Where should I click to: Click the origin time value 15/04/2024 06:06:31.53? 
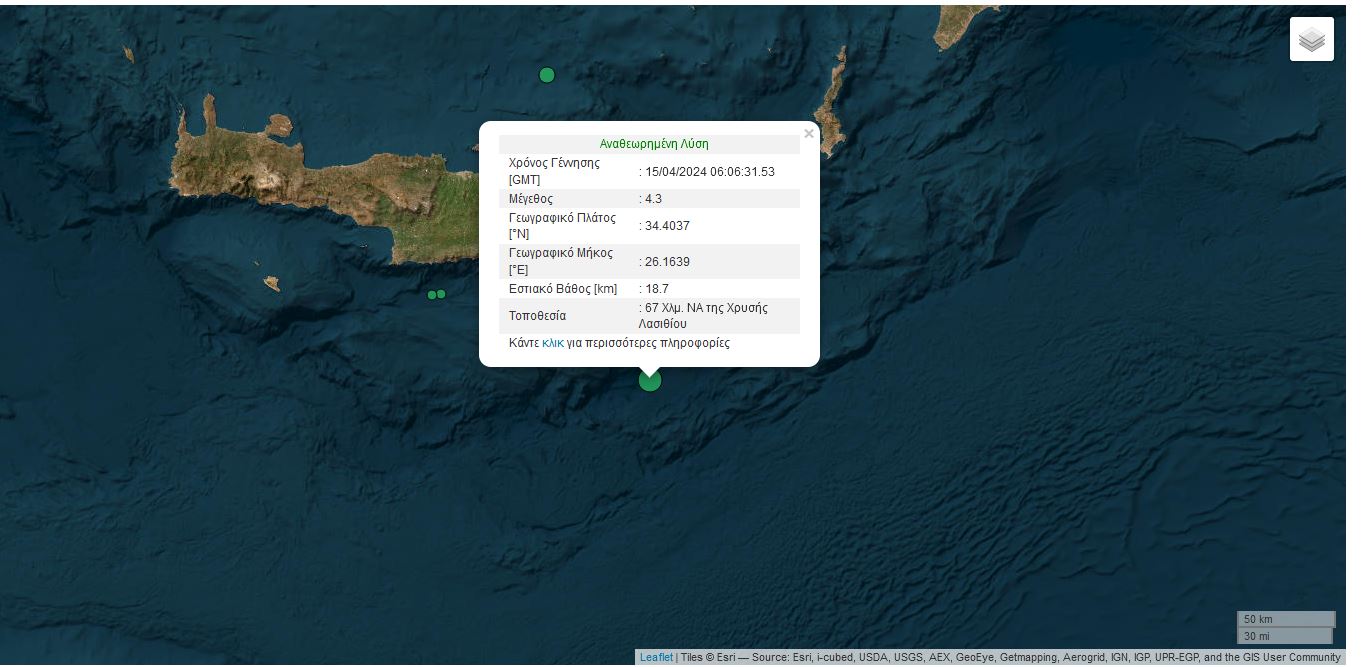click(x=709, y=172)
